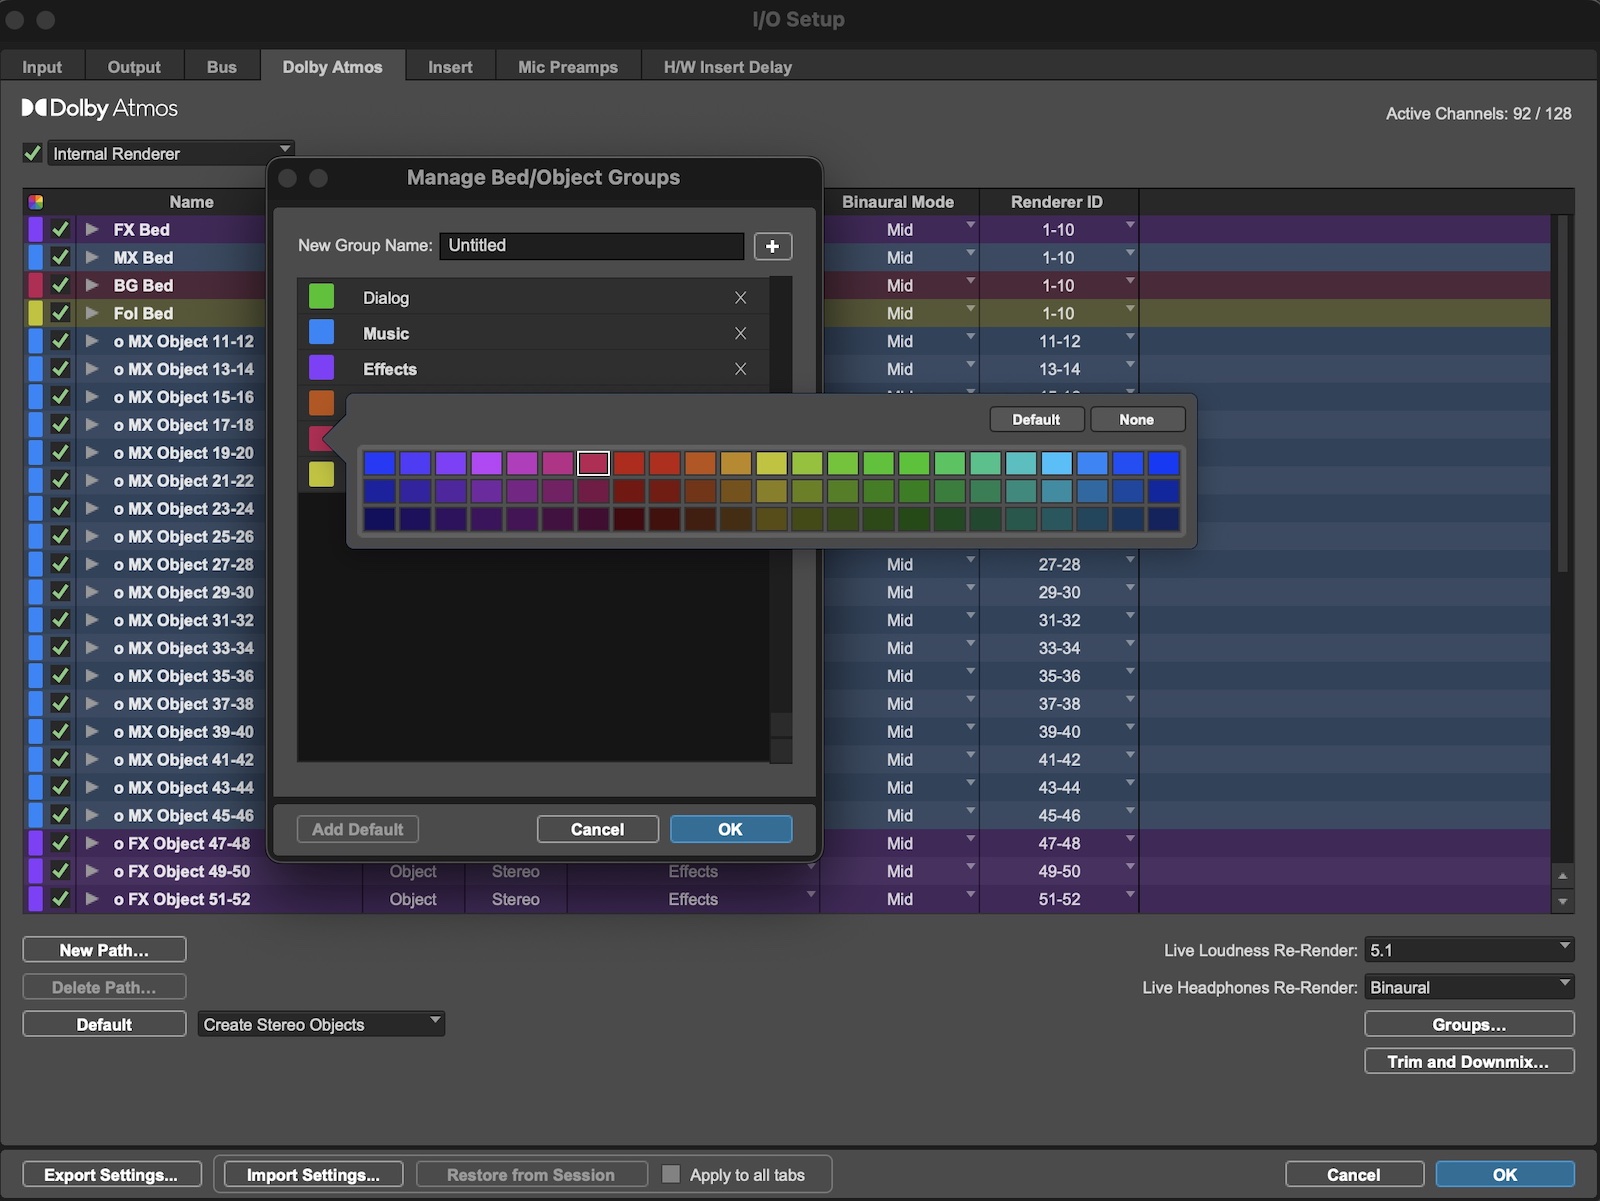
Task: Click the Trim and Downmix button
Action: (1468, 1061)
